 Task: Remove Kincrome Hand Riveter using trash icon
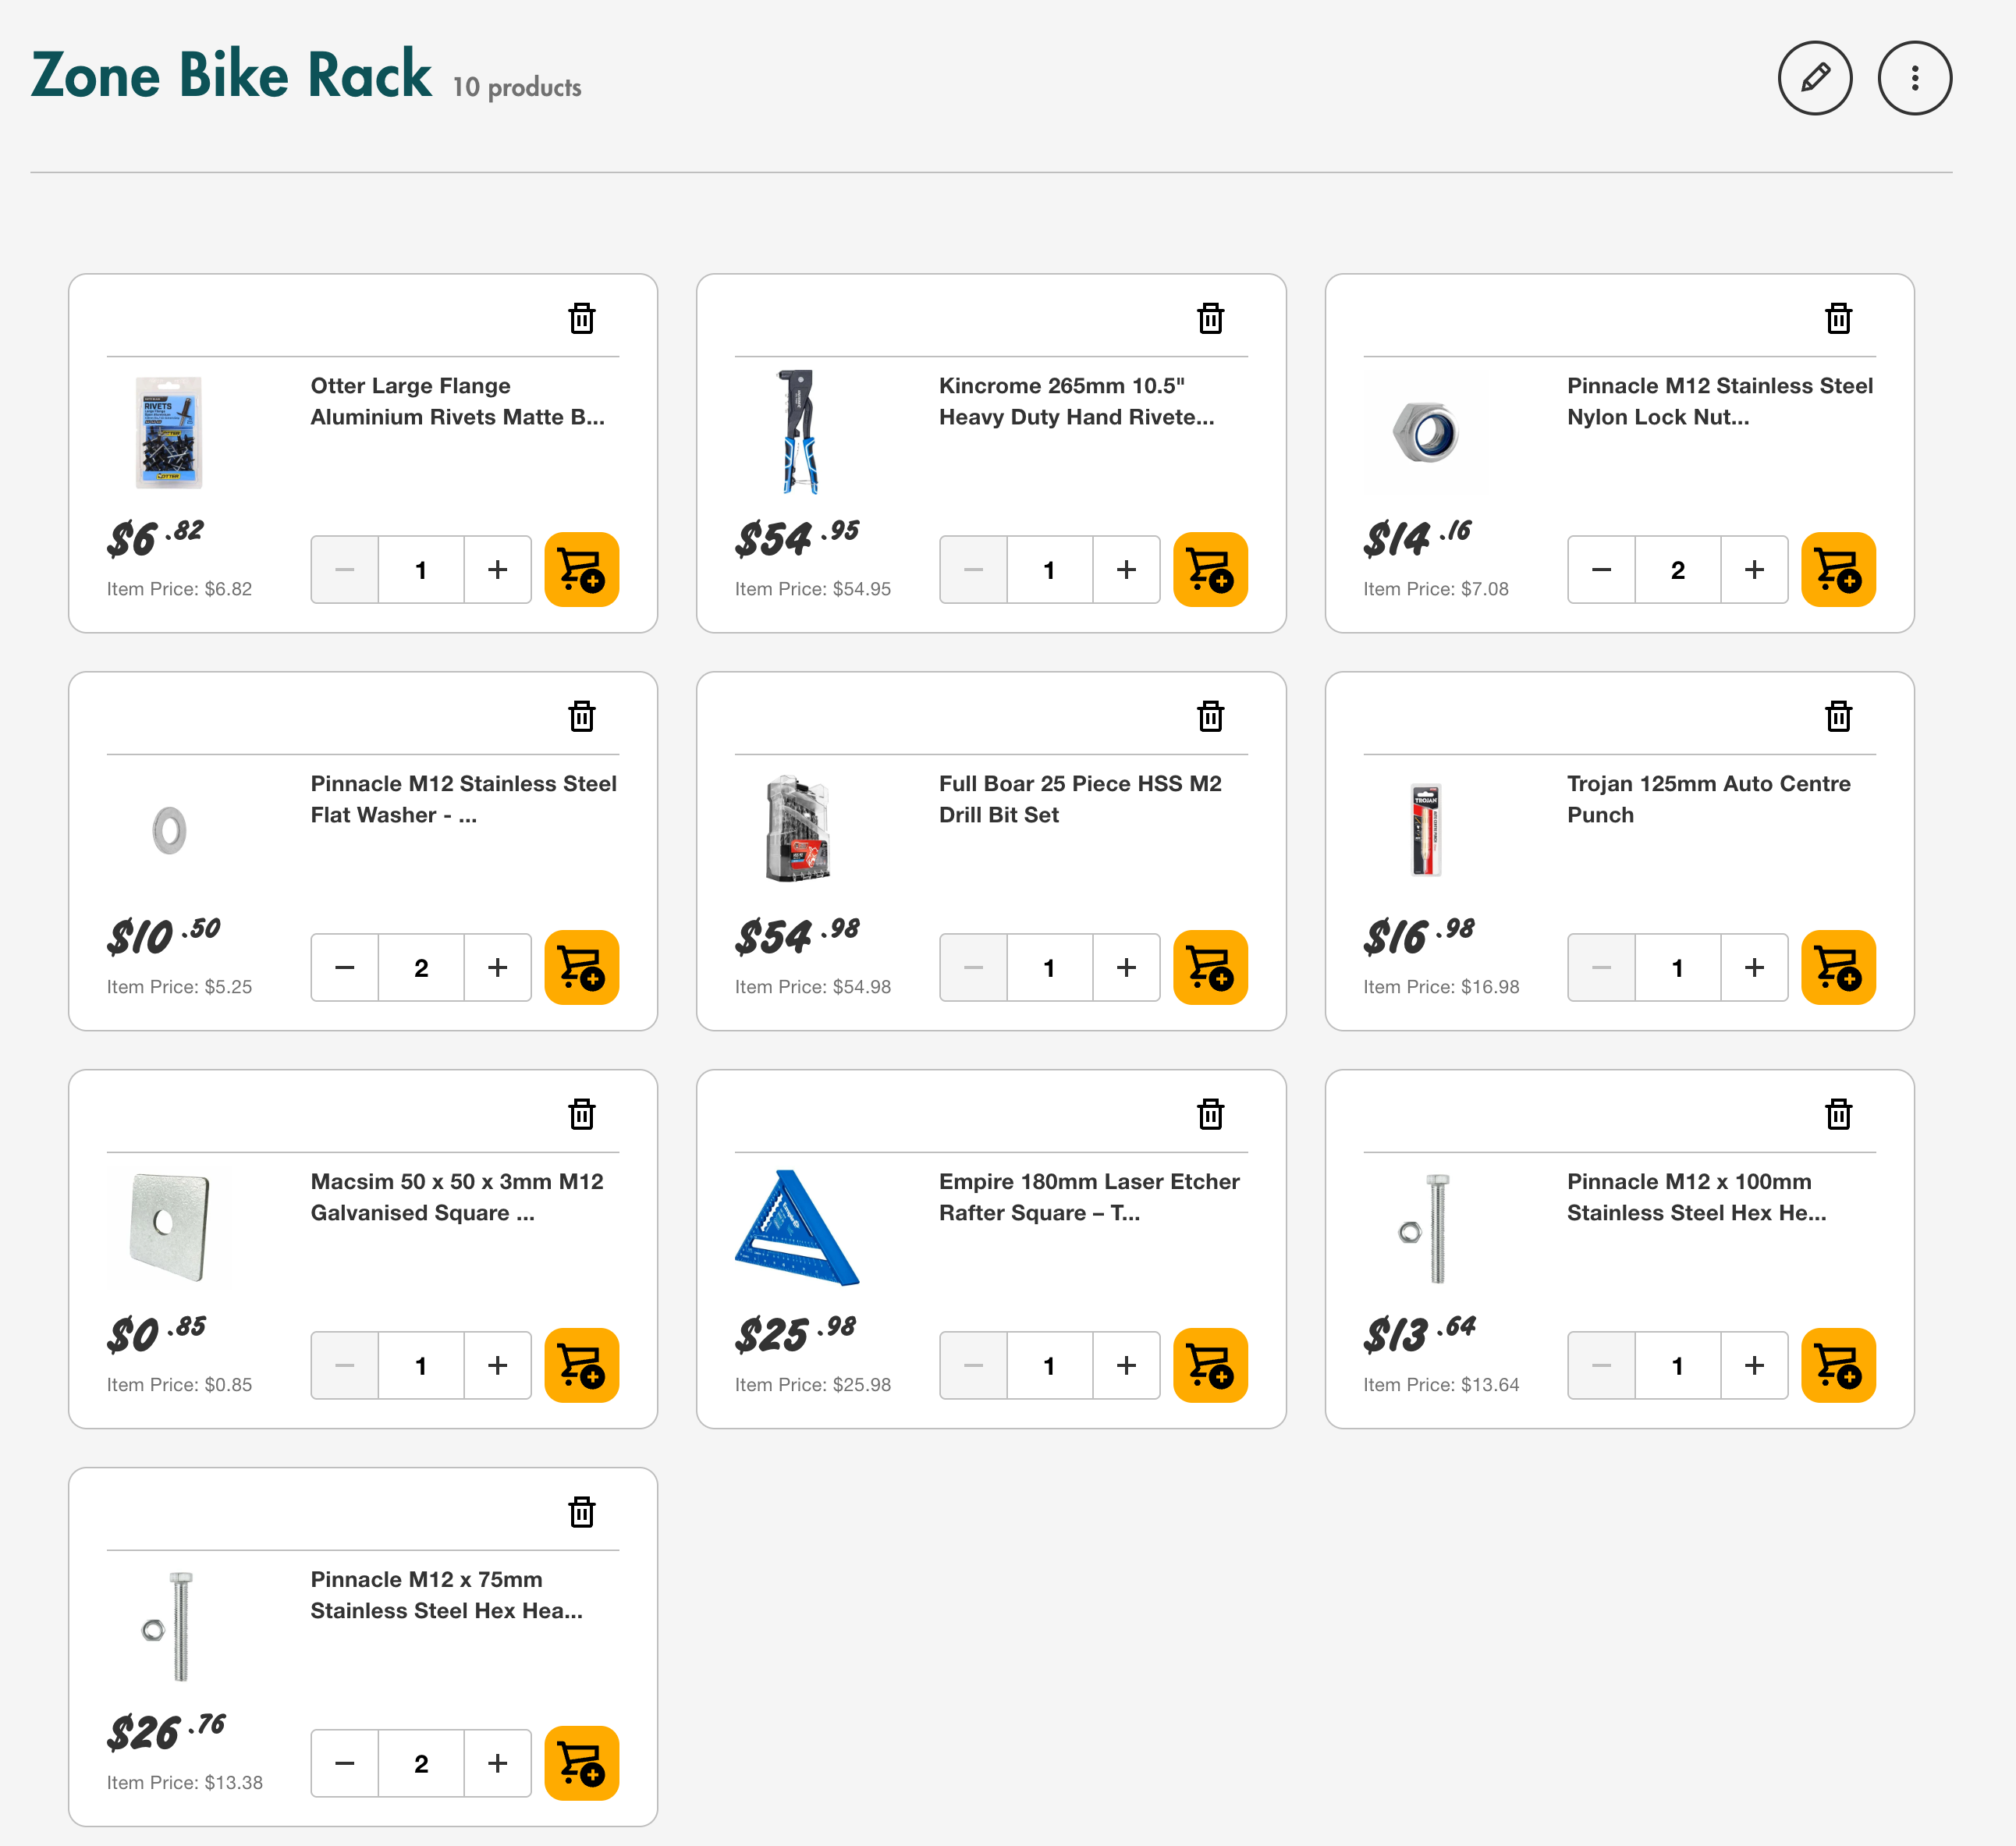click(x=1210, y=319)
